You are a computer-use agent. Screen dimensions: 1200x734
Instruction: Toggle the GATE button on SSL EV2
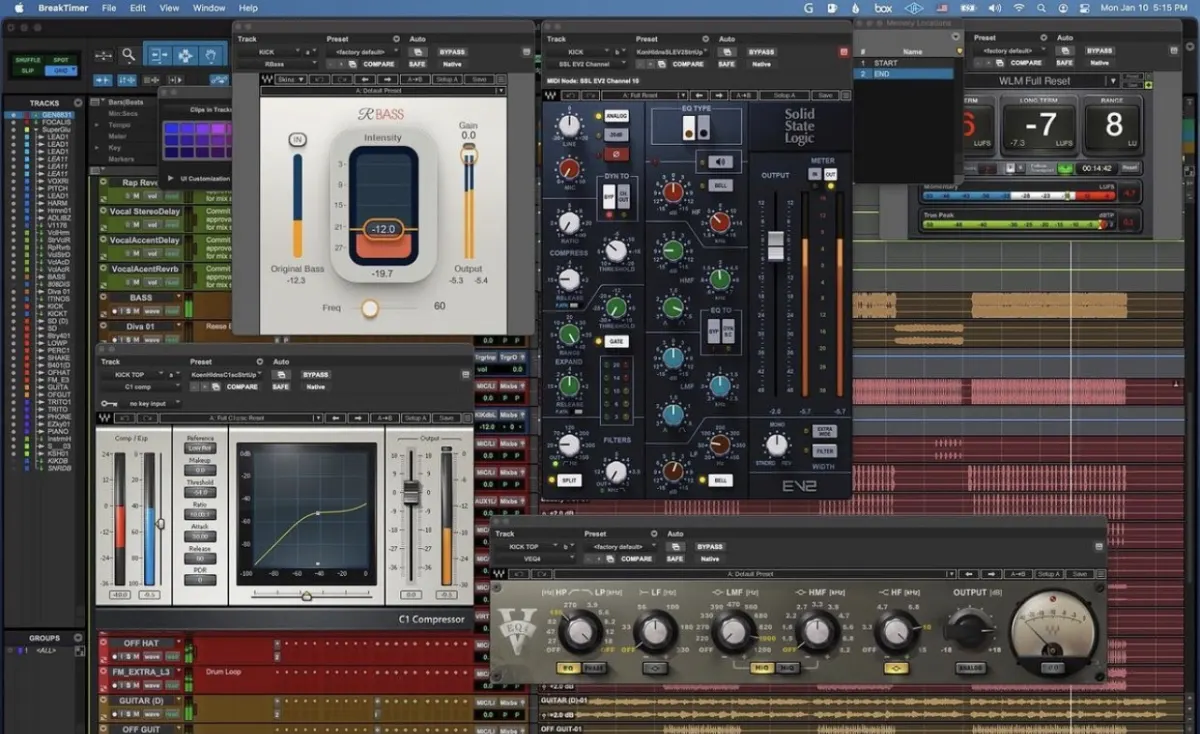pyautogui.click(x=616, y=341)
